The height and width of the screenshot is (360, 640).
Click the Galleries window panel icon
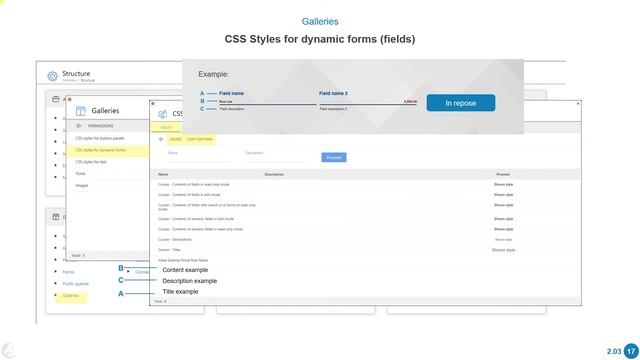coord(81,111)
